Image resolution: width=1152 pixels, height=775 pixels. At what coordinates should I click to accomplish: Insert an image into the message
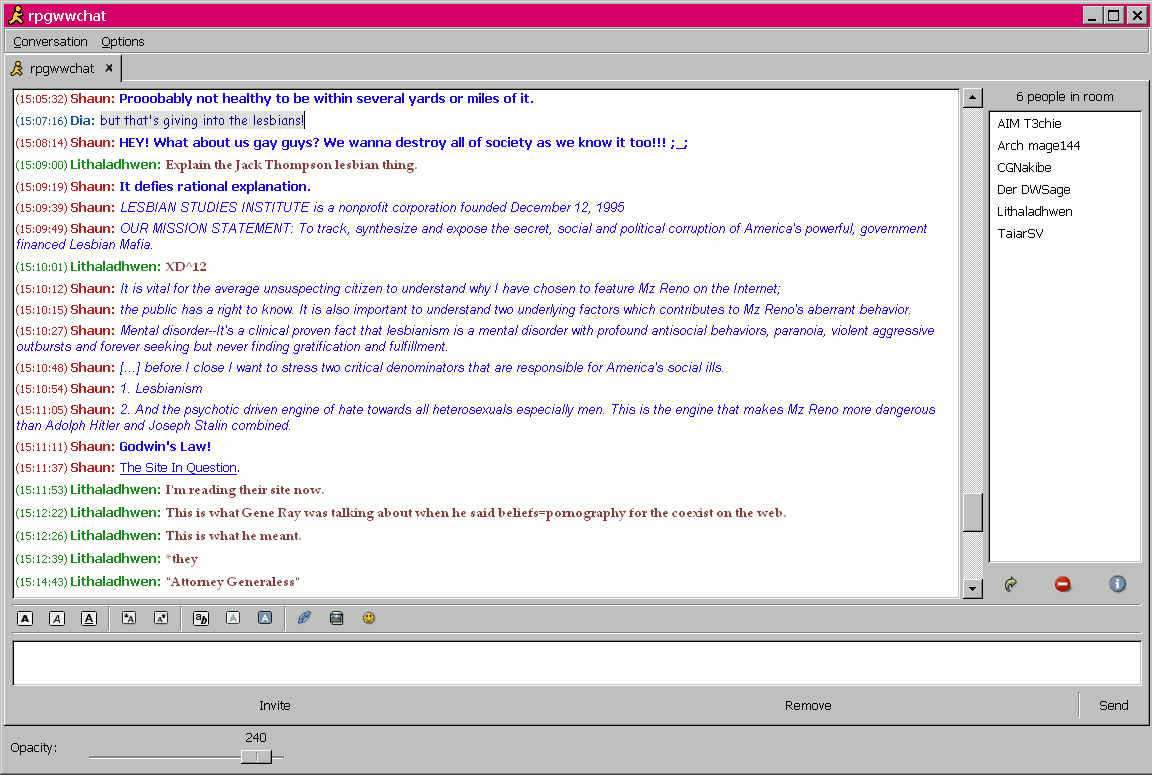(336, 619)
